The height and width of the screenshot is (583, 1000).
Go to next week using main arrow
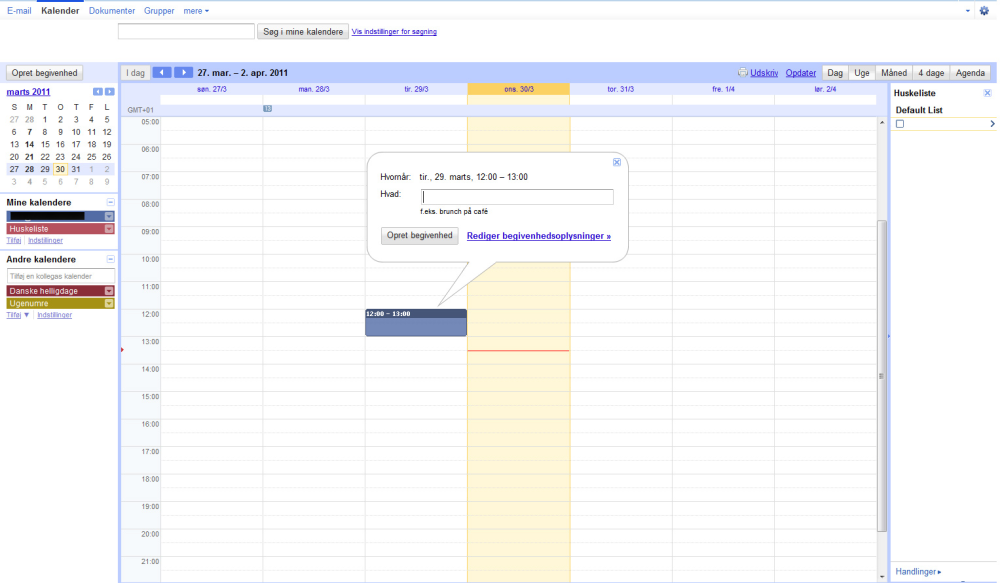(184, 73)
